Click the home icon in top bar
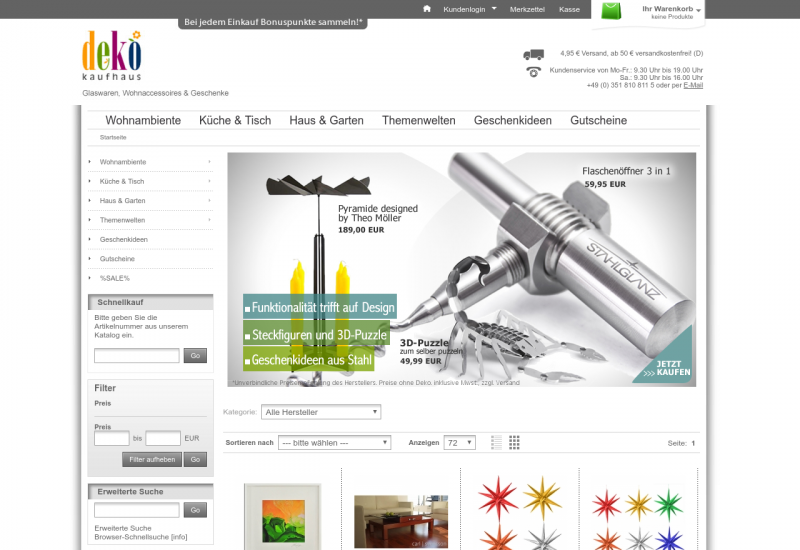 click(x=427, y=9)
